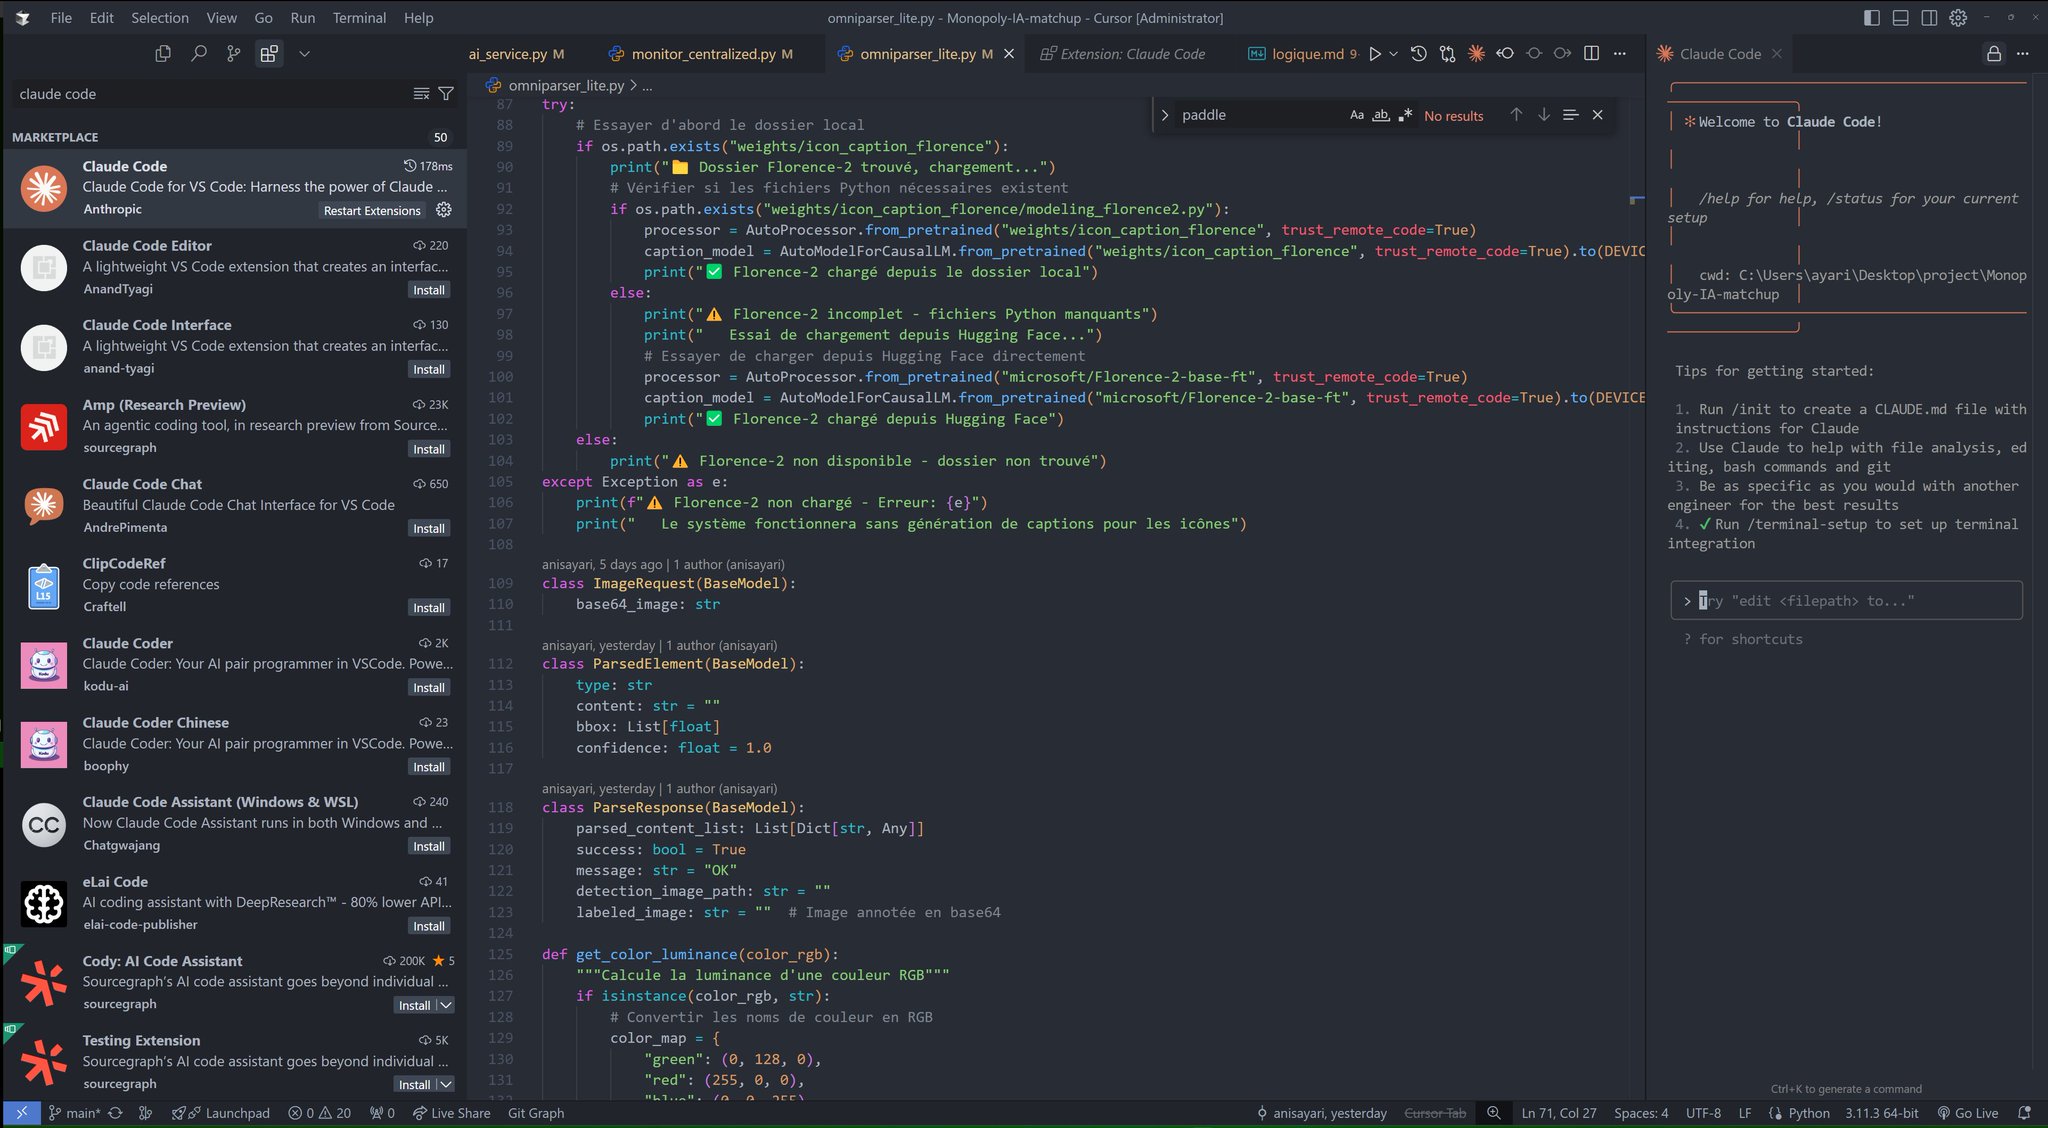
Task: Lock the Claude Code editor group
Action: (1994, 54)
